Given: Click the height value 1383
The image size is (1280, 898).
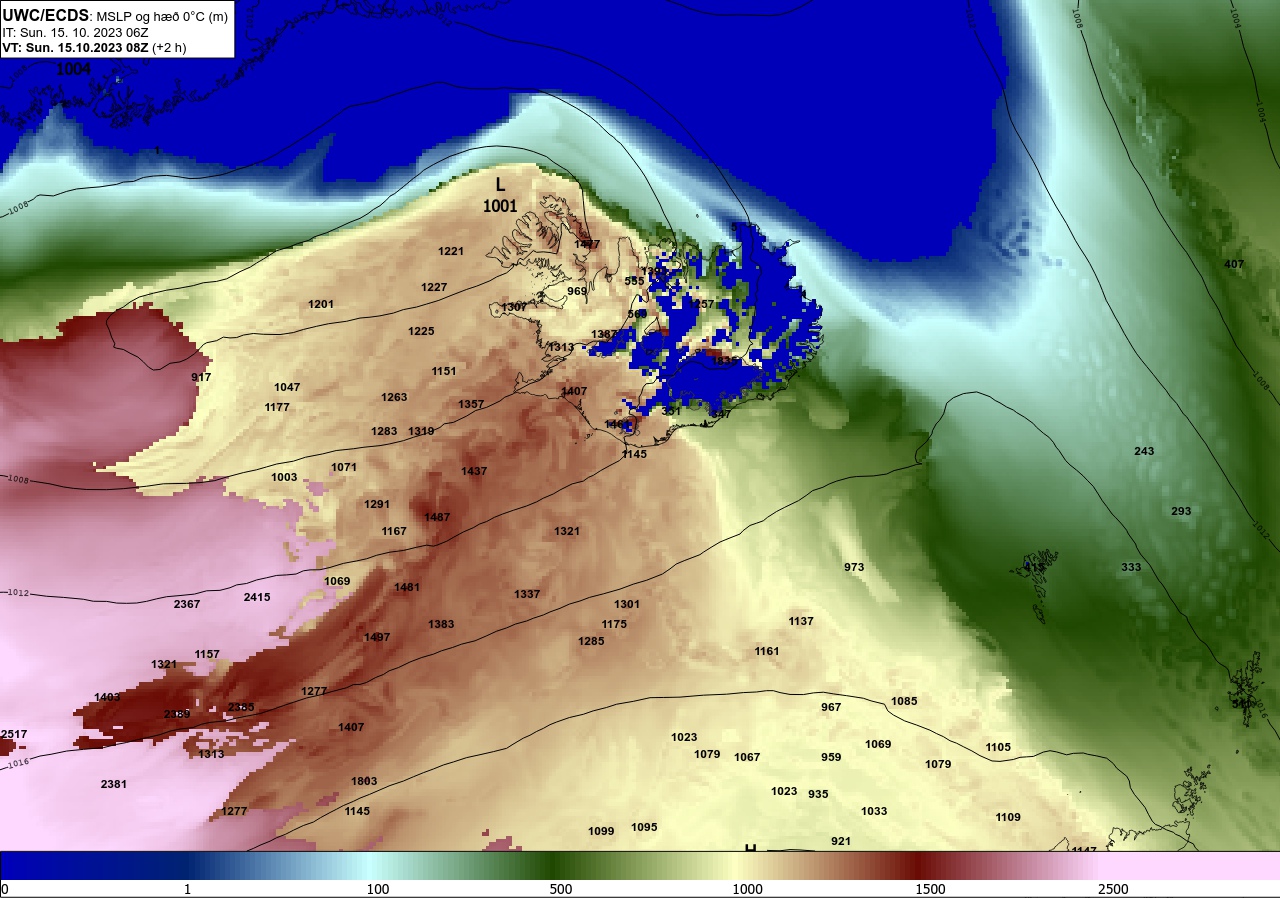Looking at the screenshot, I should pos(441,624).
